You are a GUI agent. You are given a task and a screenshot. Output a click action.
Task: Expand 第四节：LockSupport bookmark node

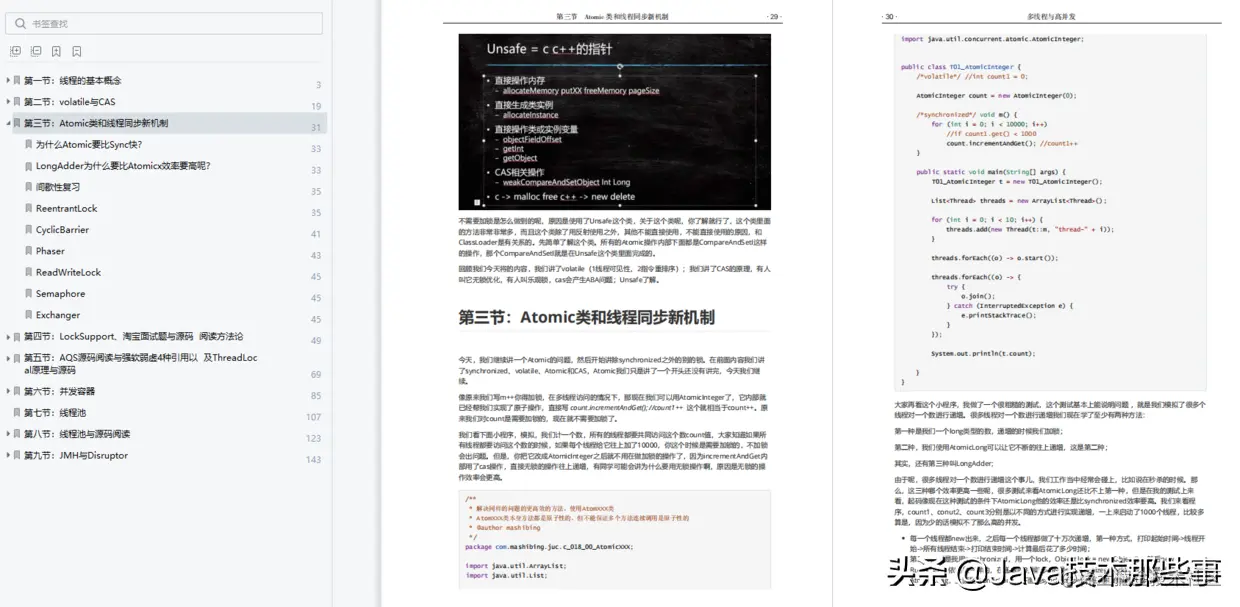(7, 337)
